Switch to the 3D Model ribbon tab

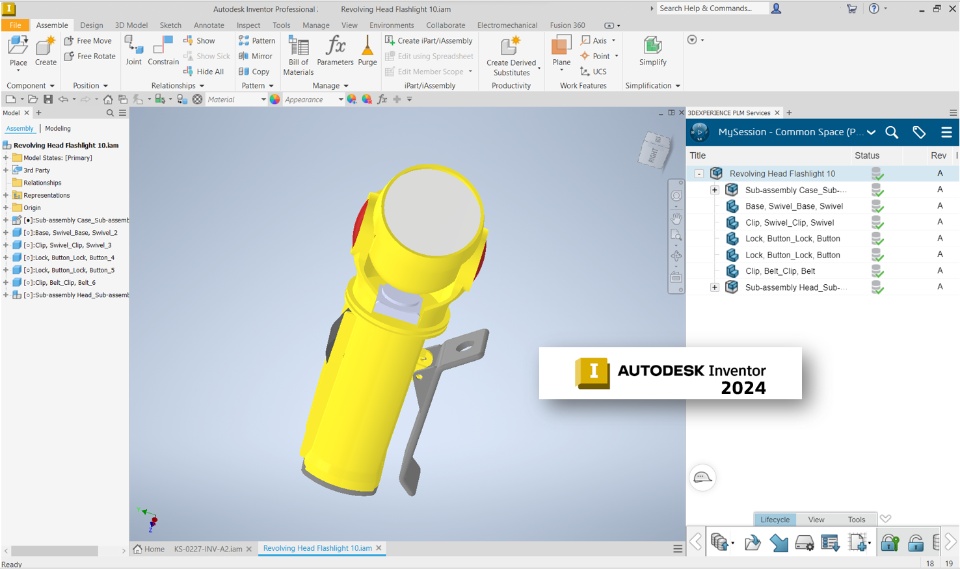coord(131,25)
